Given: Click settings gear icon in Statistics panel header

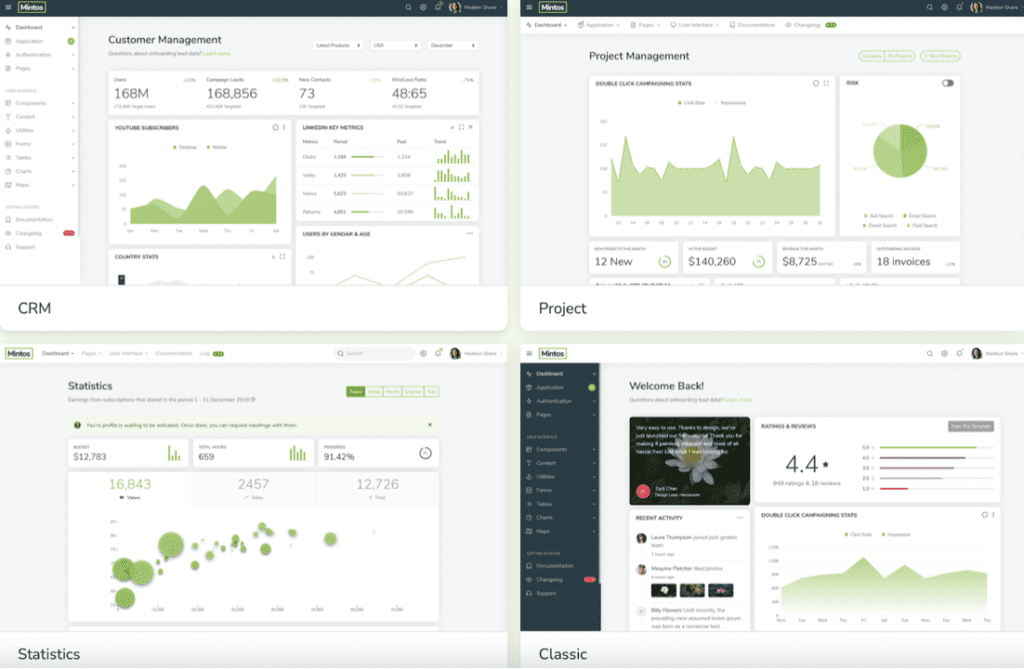Looking at the screenshot, I should 423,353.
